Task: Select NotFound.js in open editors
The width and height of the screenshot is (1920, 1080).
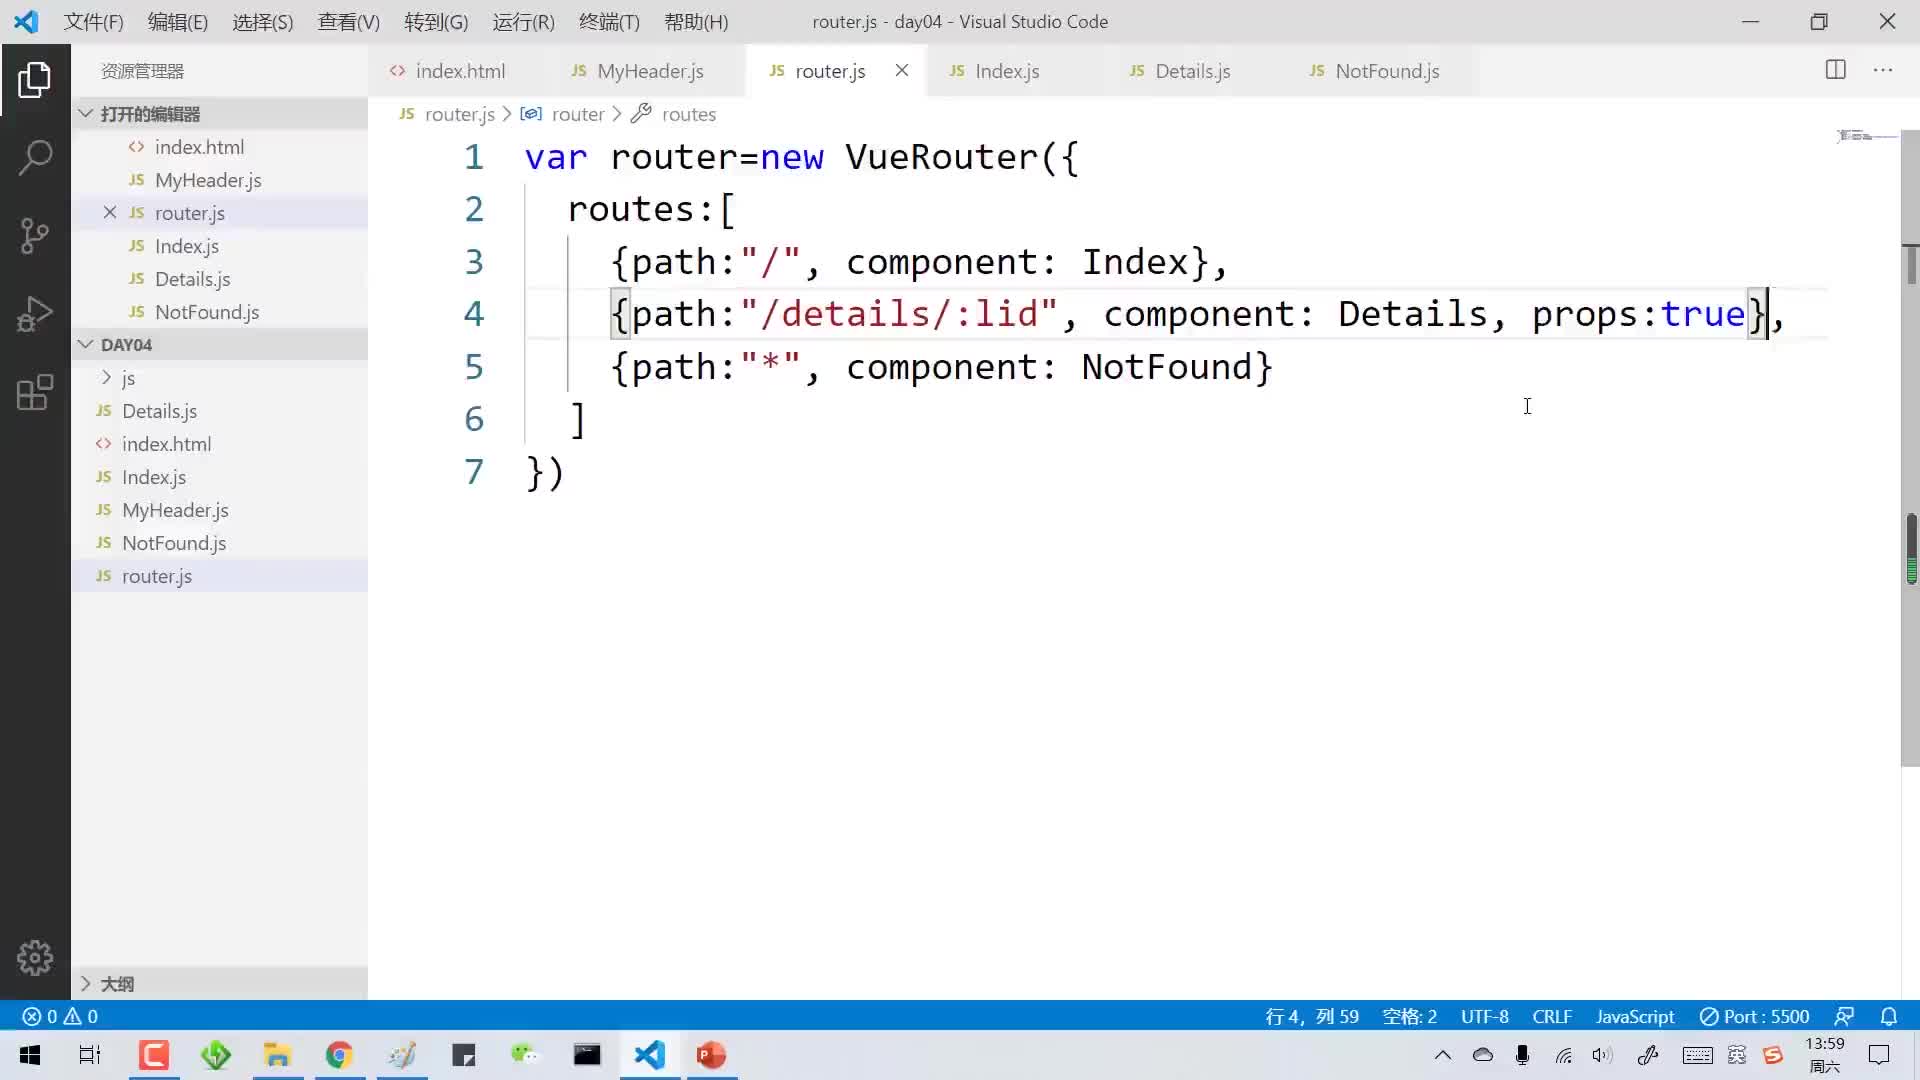Action: (219, 312)
